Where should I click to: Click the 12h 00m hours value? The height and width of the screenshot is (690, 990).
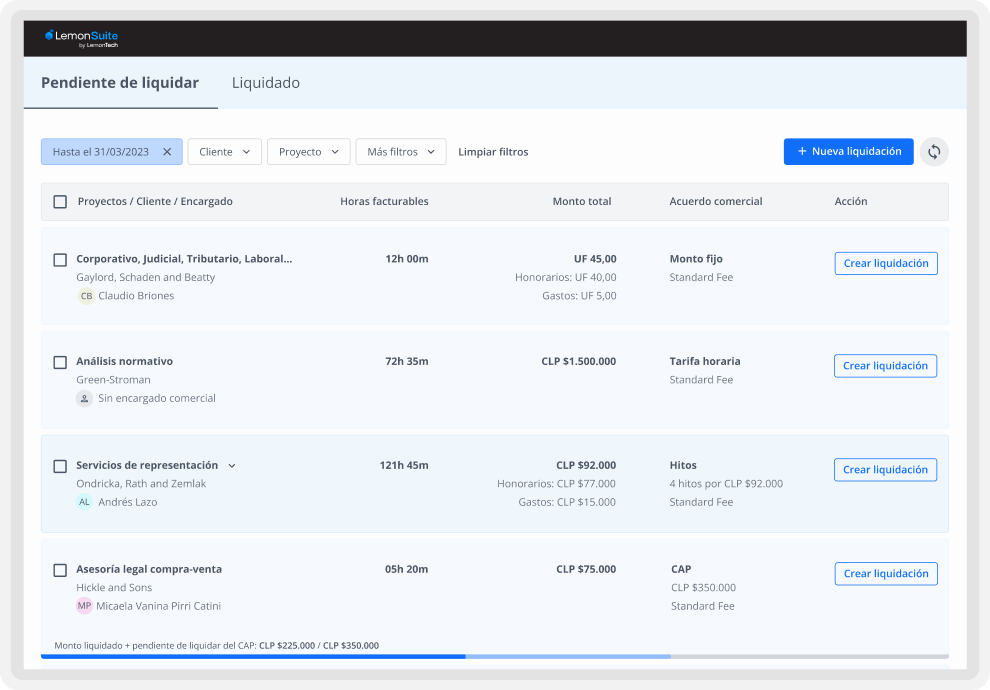(407, 259)
